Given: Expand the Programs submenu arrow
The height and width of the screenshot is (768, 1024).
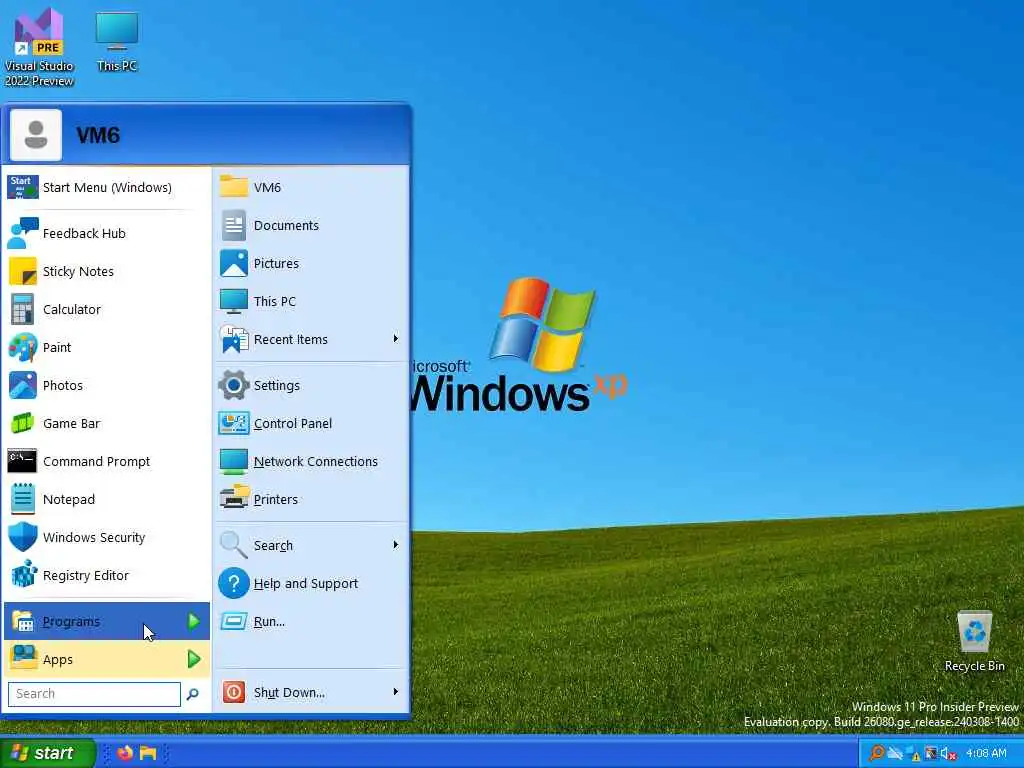Looking at the screenshot, I should [194, 621].
